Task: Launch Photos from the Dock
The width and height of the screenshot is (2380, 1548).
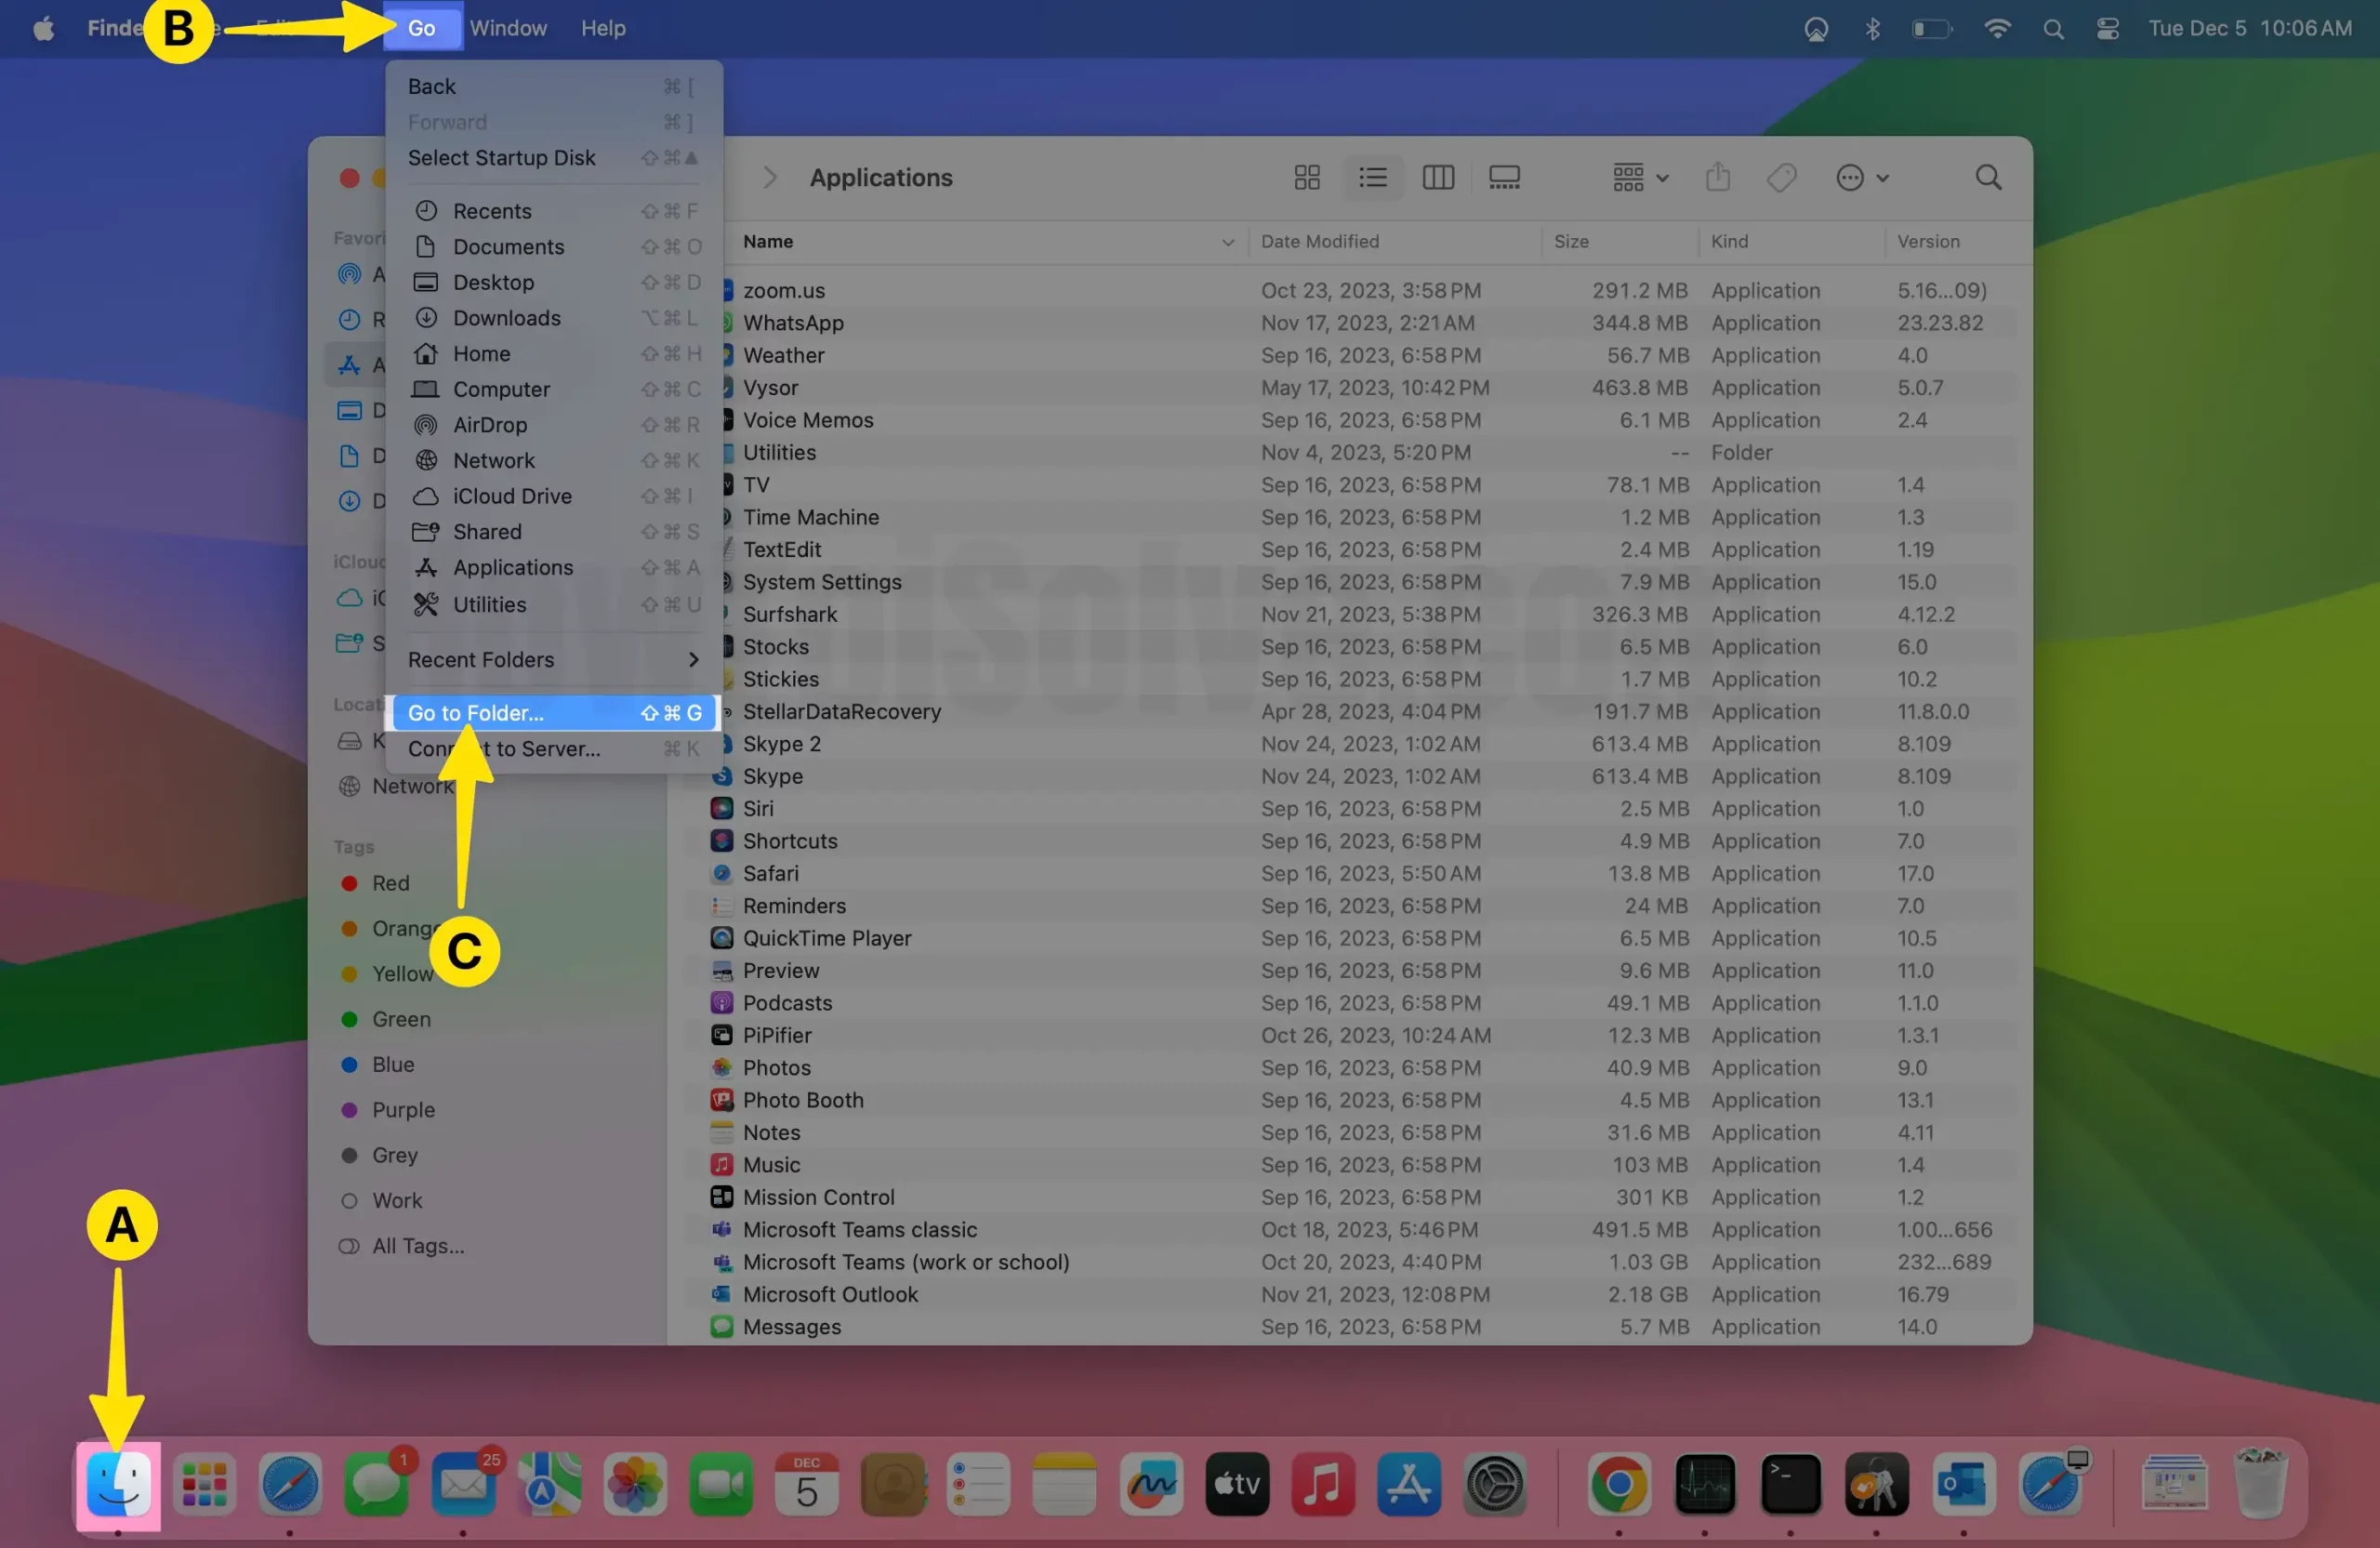Action: pos(635,1484)
